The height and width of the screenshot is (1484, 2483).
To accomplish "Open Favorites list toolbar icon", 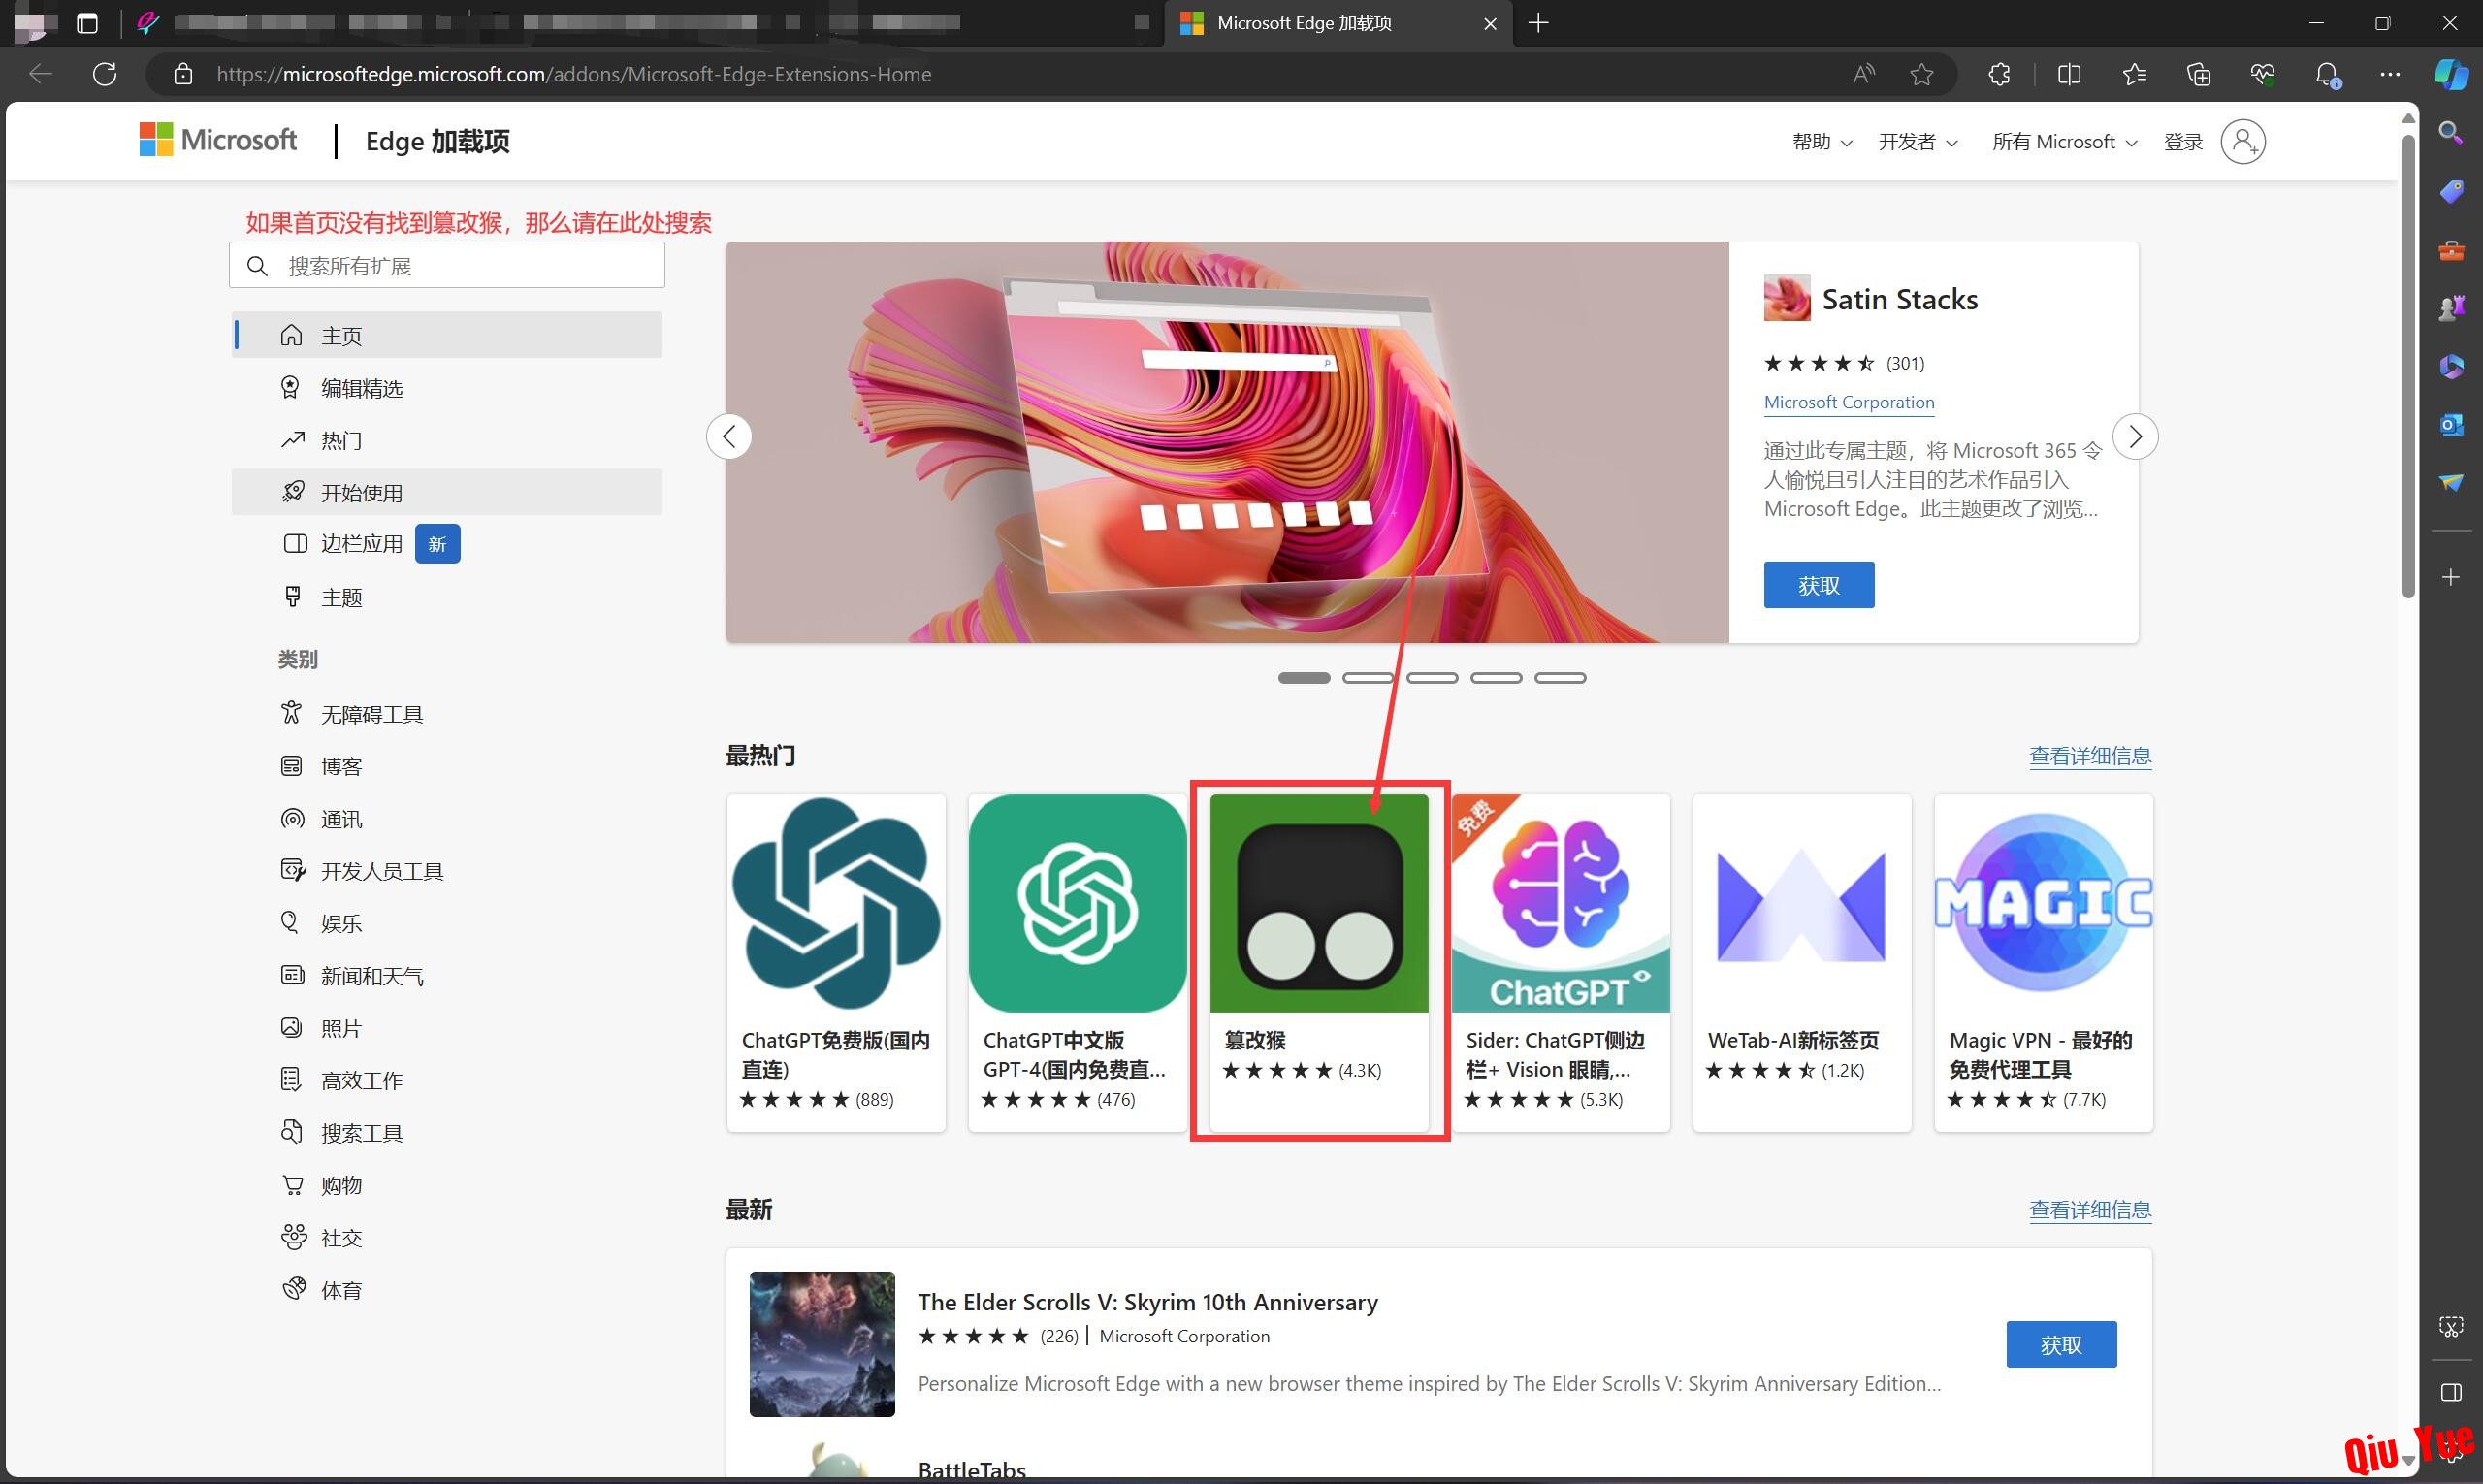I will (x=2134, y=74).
